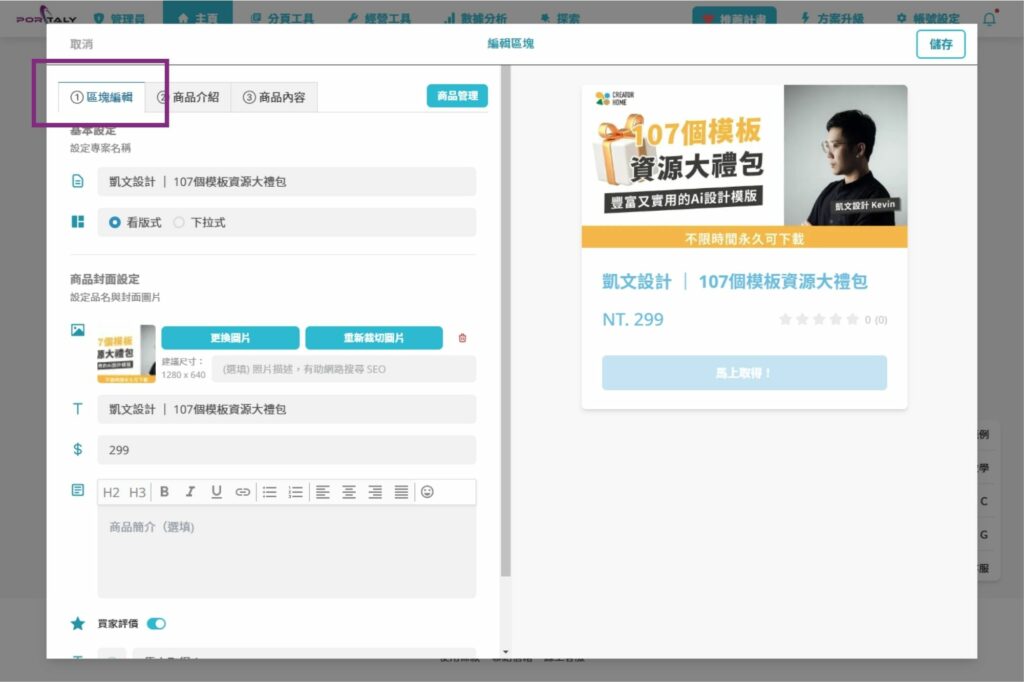
Task: Start a bulleted list in the editor
Action: (x=270, y=492)
